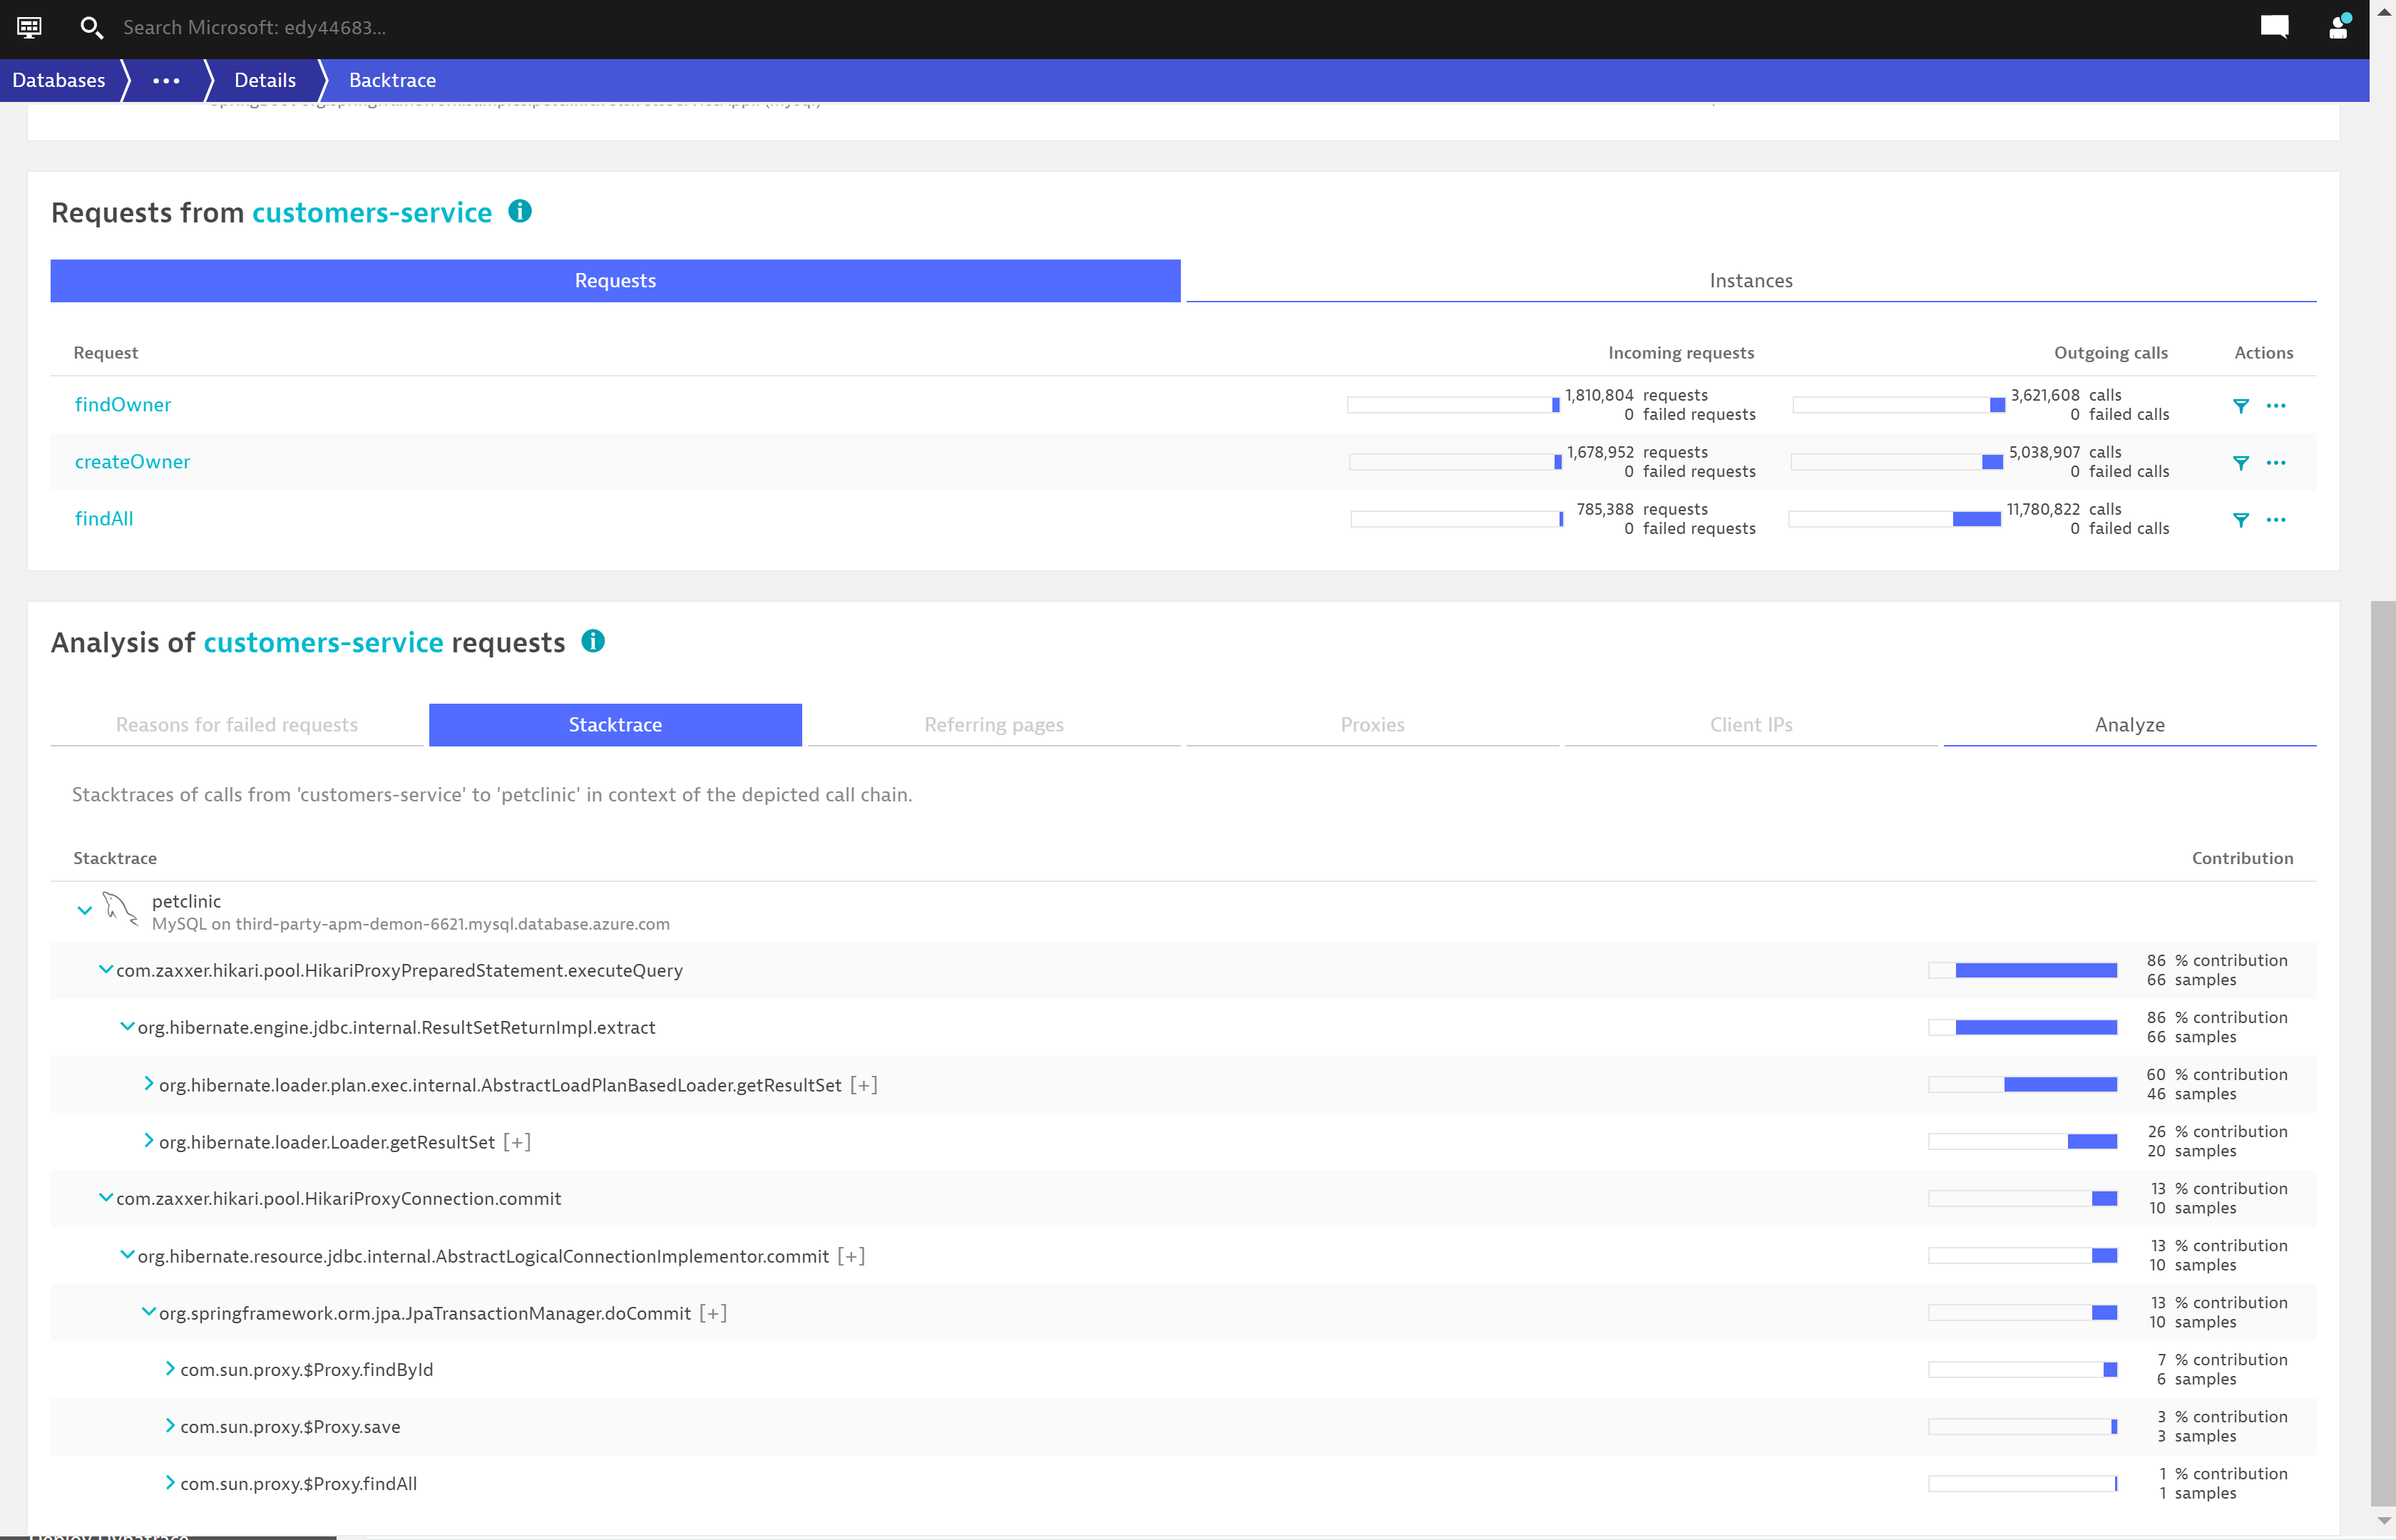Expand the [+] next to JpaTransactionManager.doCommit
Screen dimensions: 2396x1540
714,1313
